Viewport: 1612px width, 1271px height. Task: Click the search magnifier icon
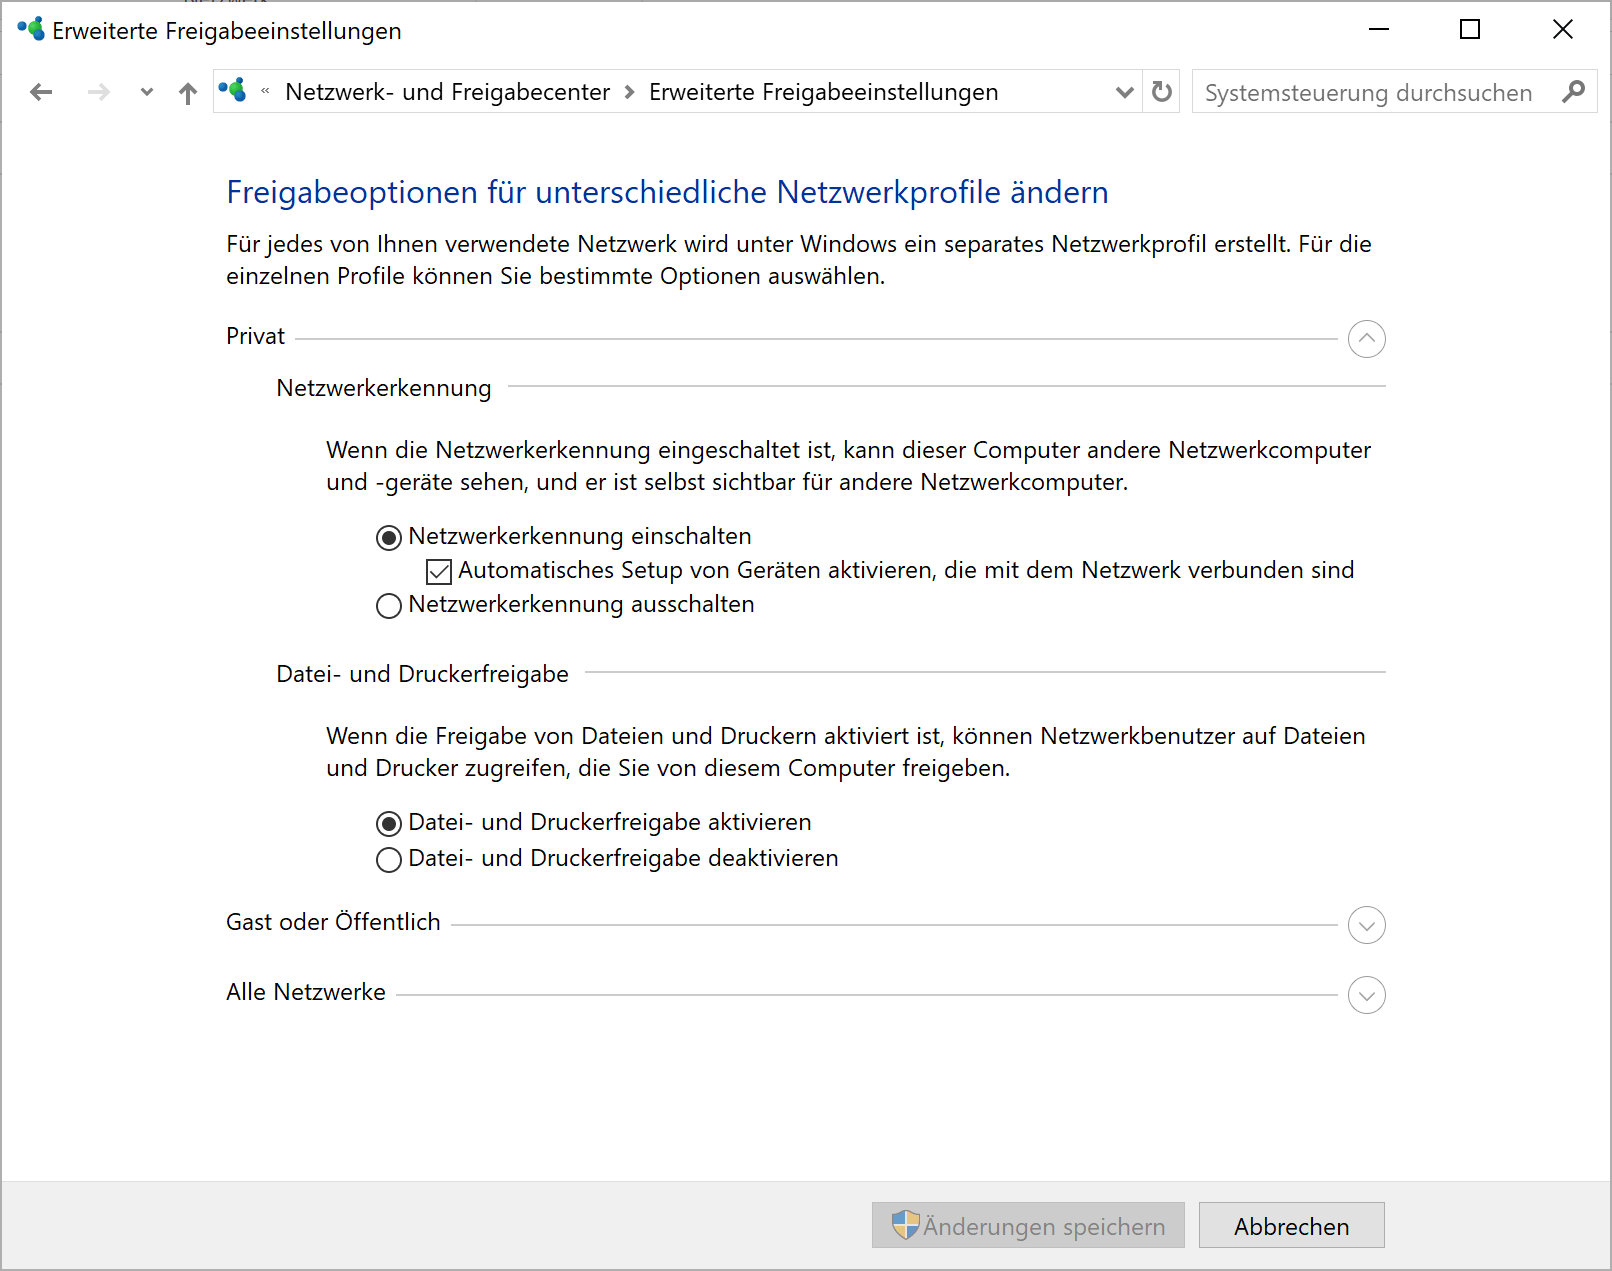pos(1574,92)
